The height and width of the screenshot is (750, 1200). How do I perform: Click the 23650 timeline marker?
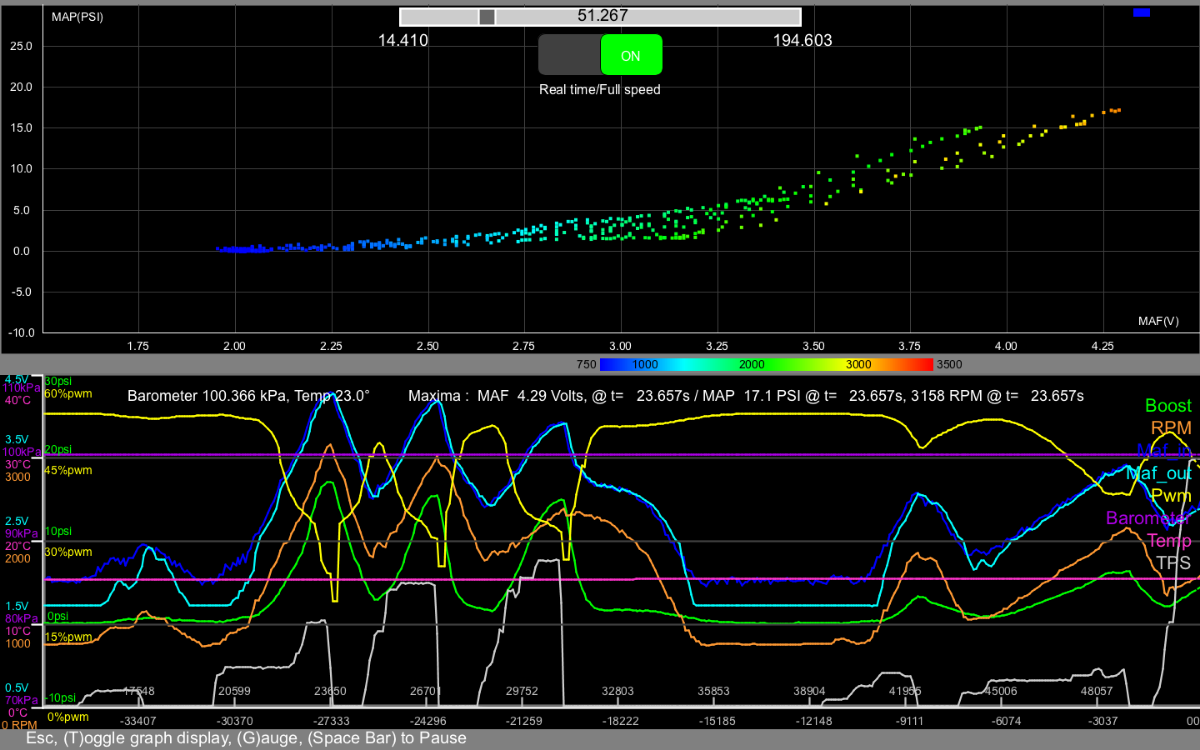330,691
